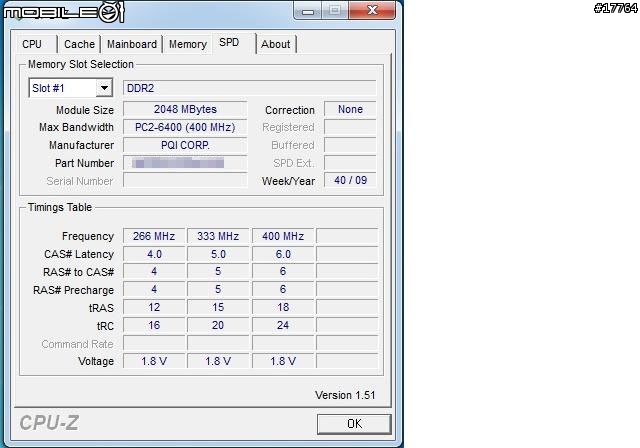Click the RAS# Precharge label
The width and height of the screenshot is (640, 448).
click(x=73, y=290)
